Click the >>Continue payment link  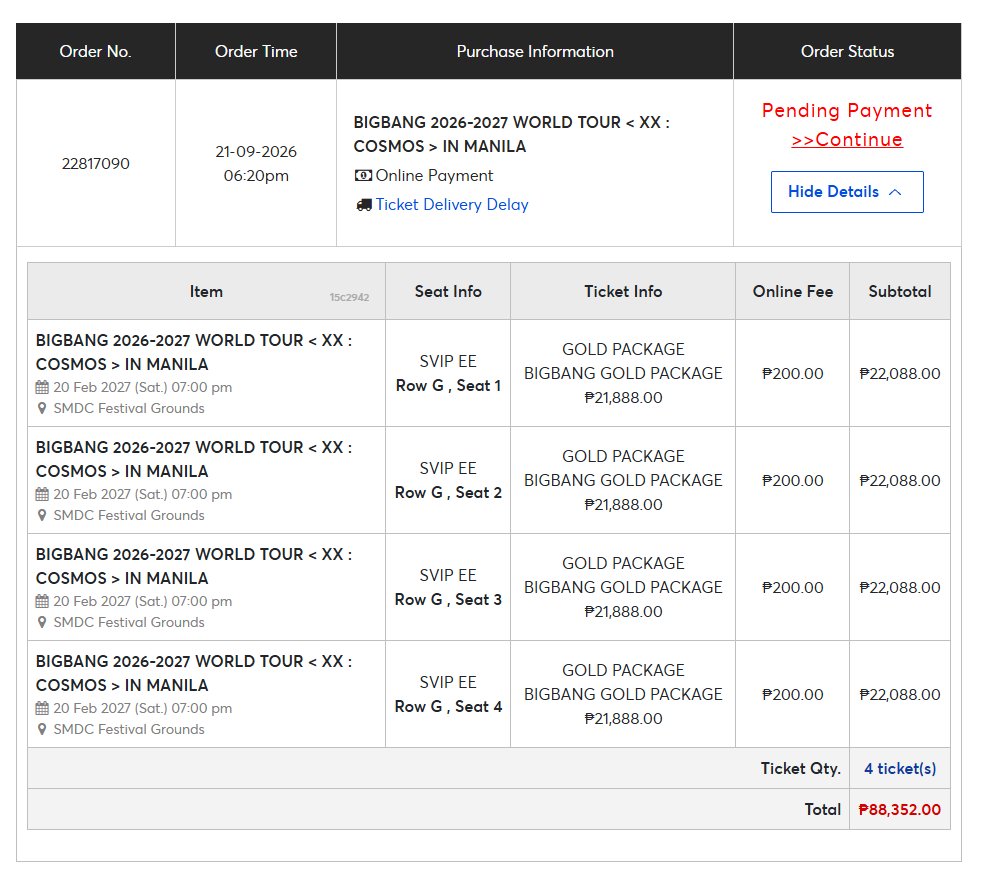[x=847, y=140]
